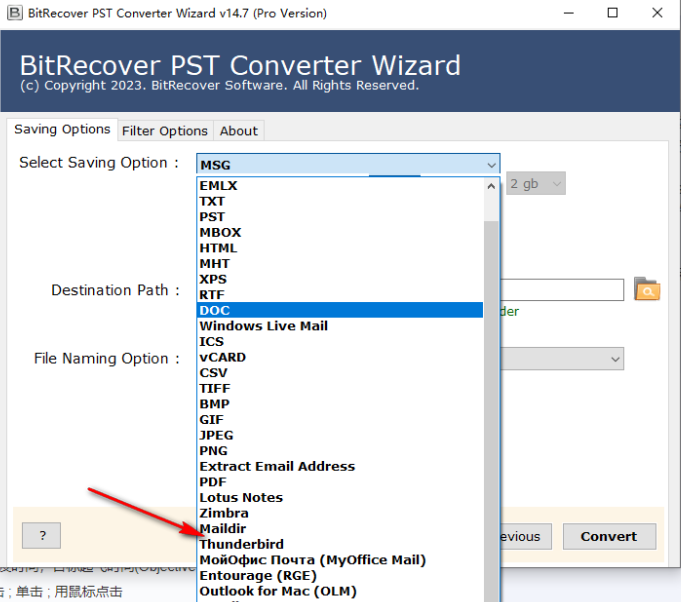Choose Extract Email Address option
681x602 pixels.
click(x=340, y=466)
